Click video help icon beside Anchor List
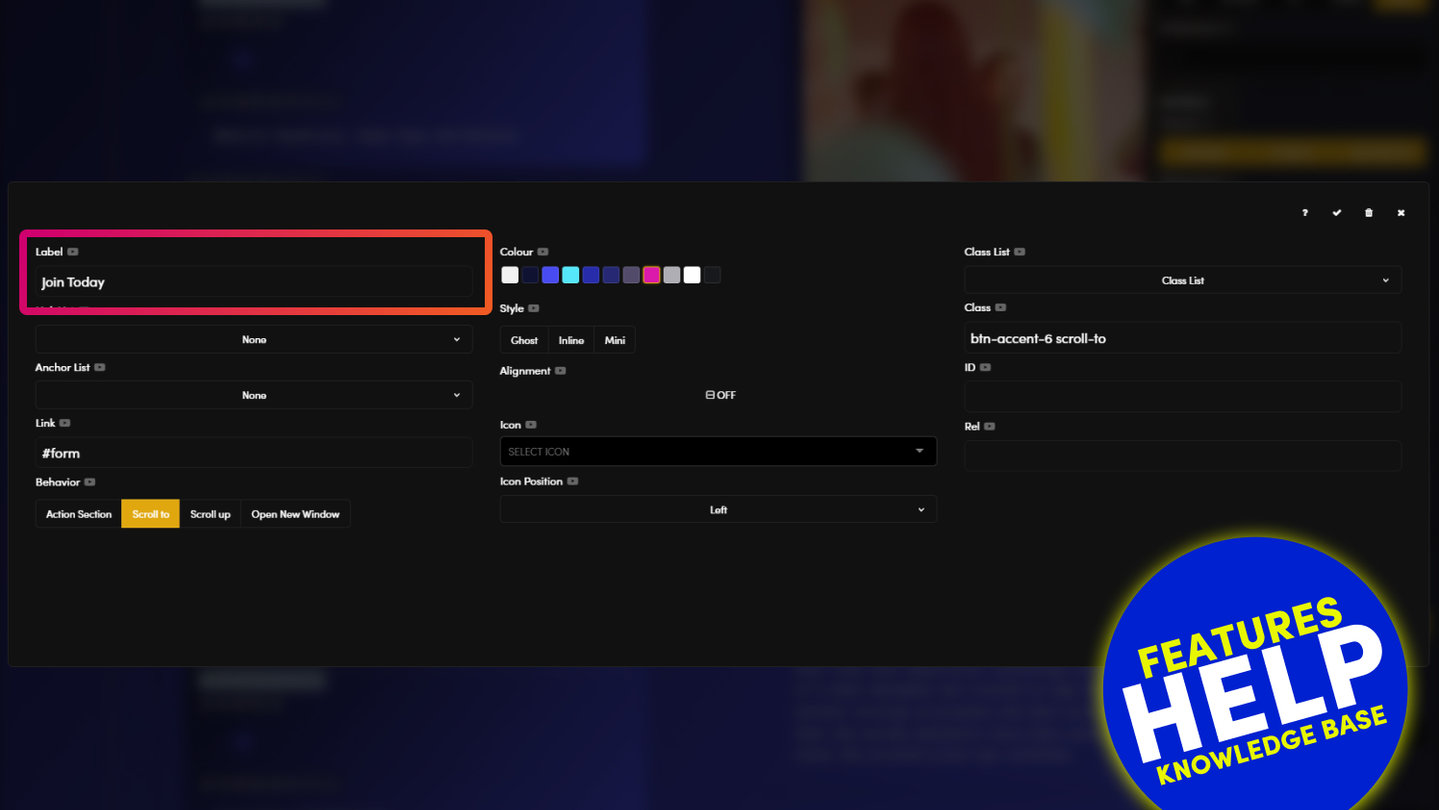1439x810 pixels. click(100, 368)
